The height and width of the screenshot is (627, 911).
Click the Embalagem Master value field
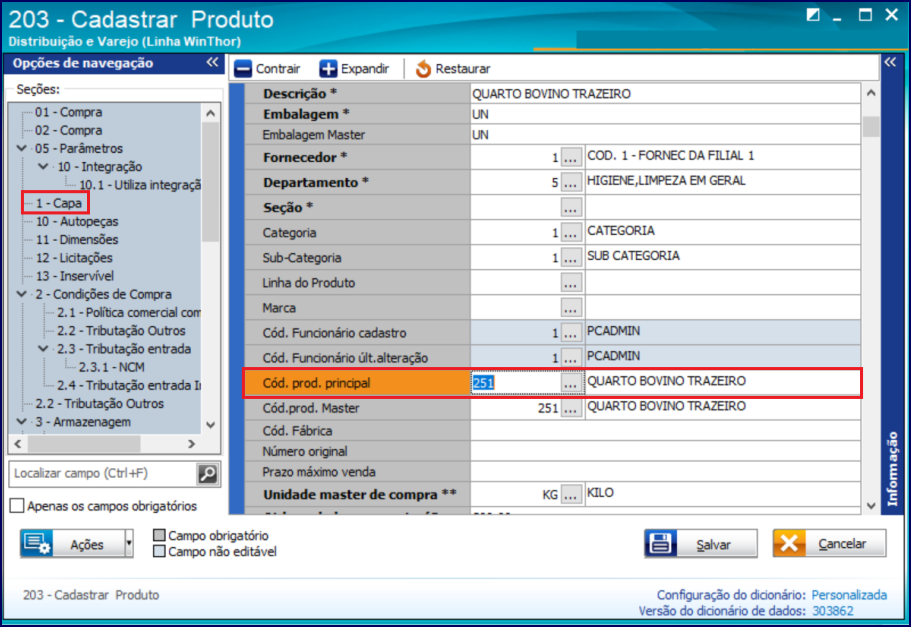(665, 134)
